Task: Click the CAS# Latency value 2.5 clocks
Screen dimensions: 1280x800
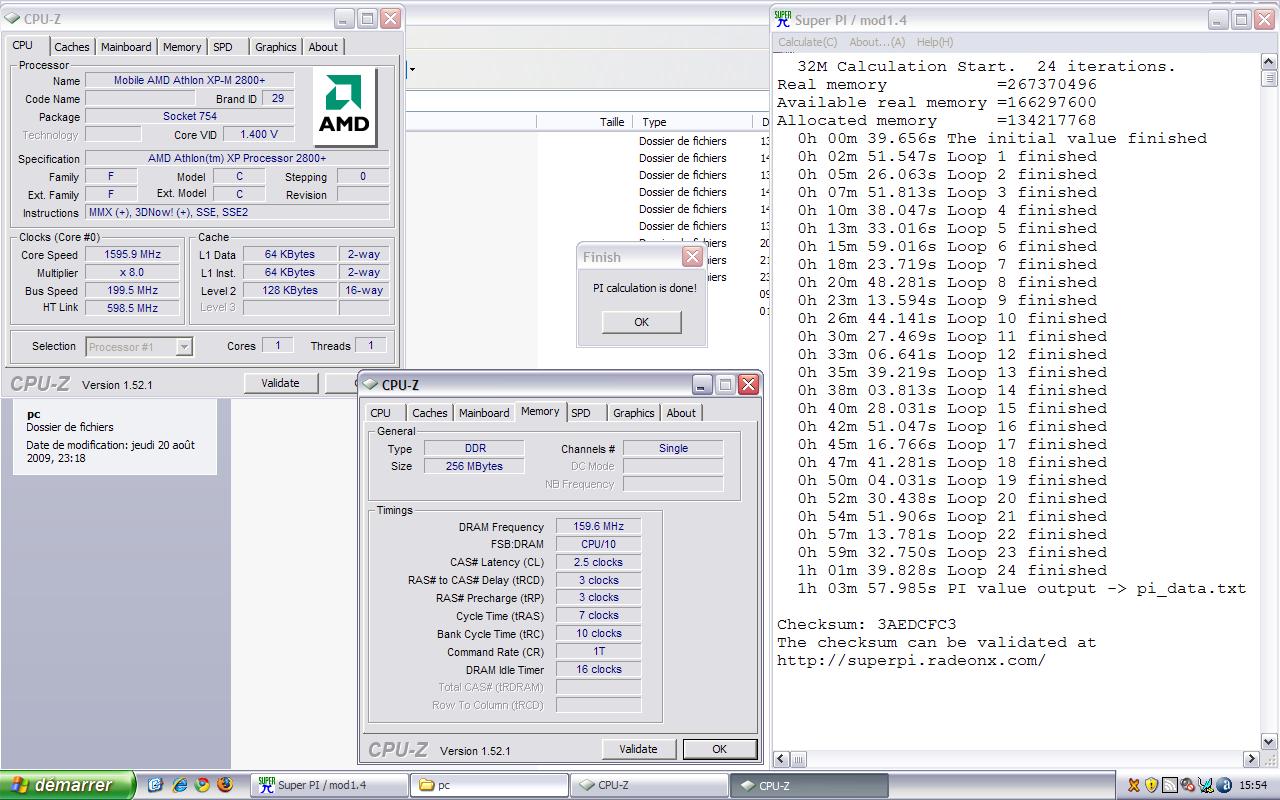Action: tap(598, 562)
